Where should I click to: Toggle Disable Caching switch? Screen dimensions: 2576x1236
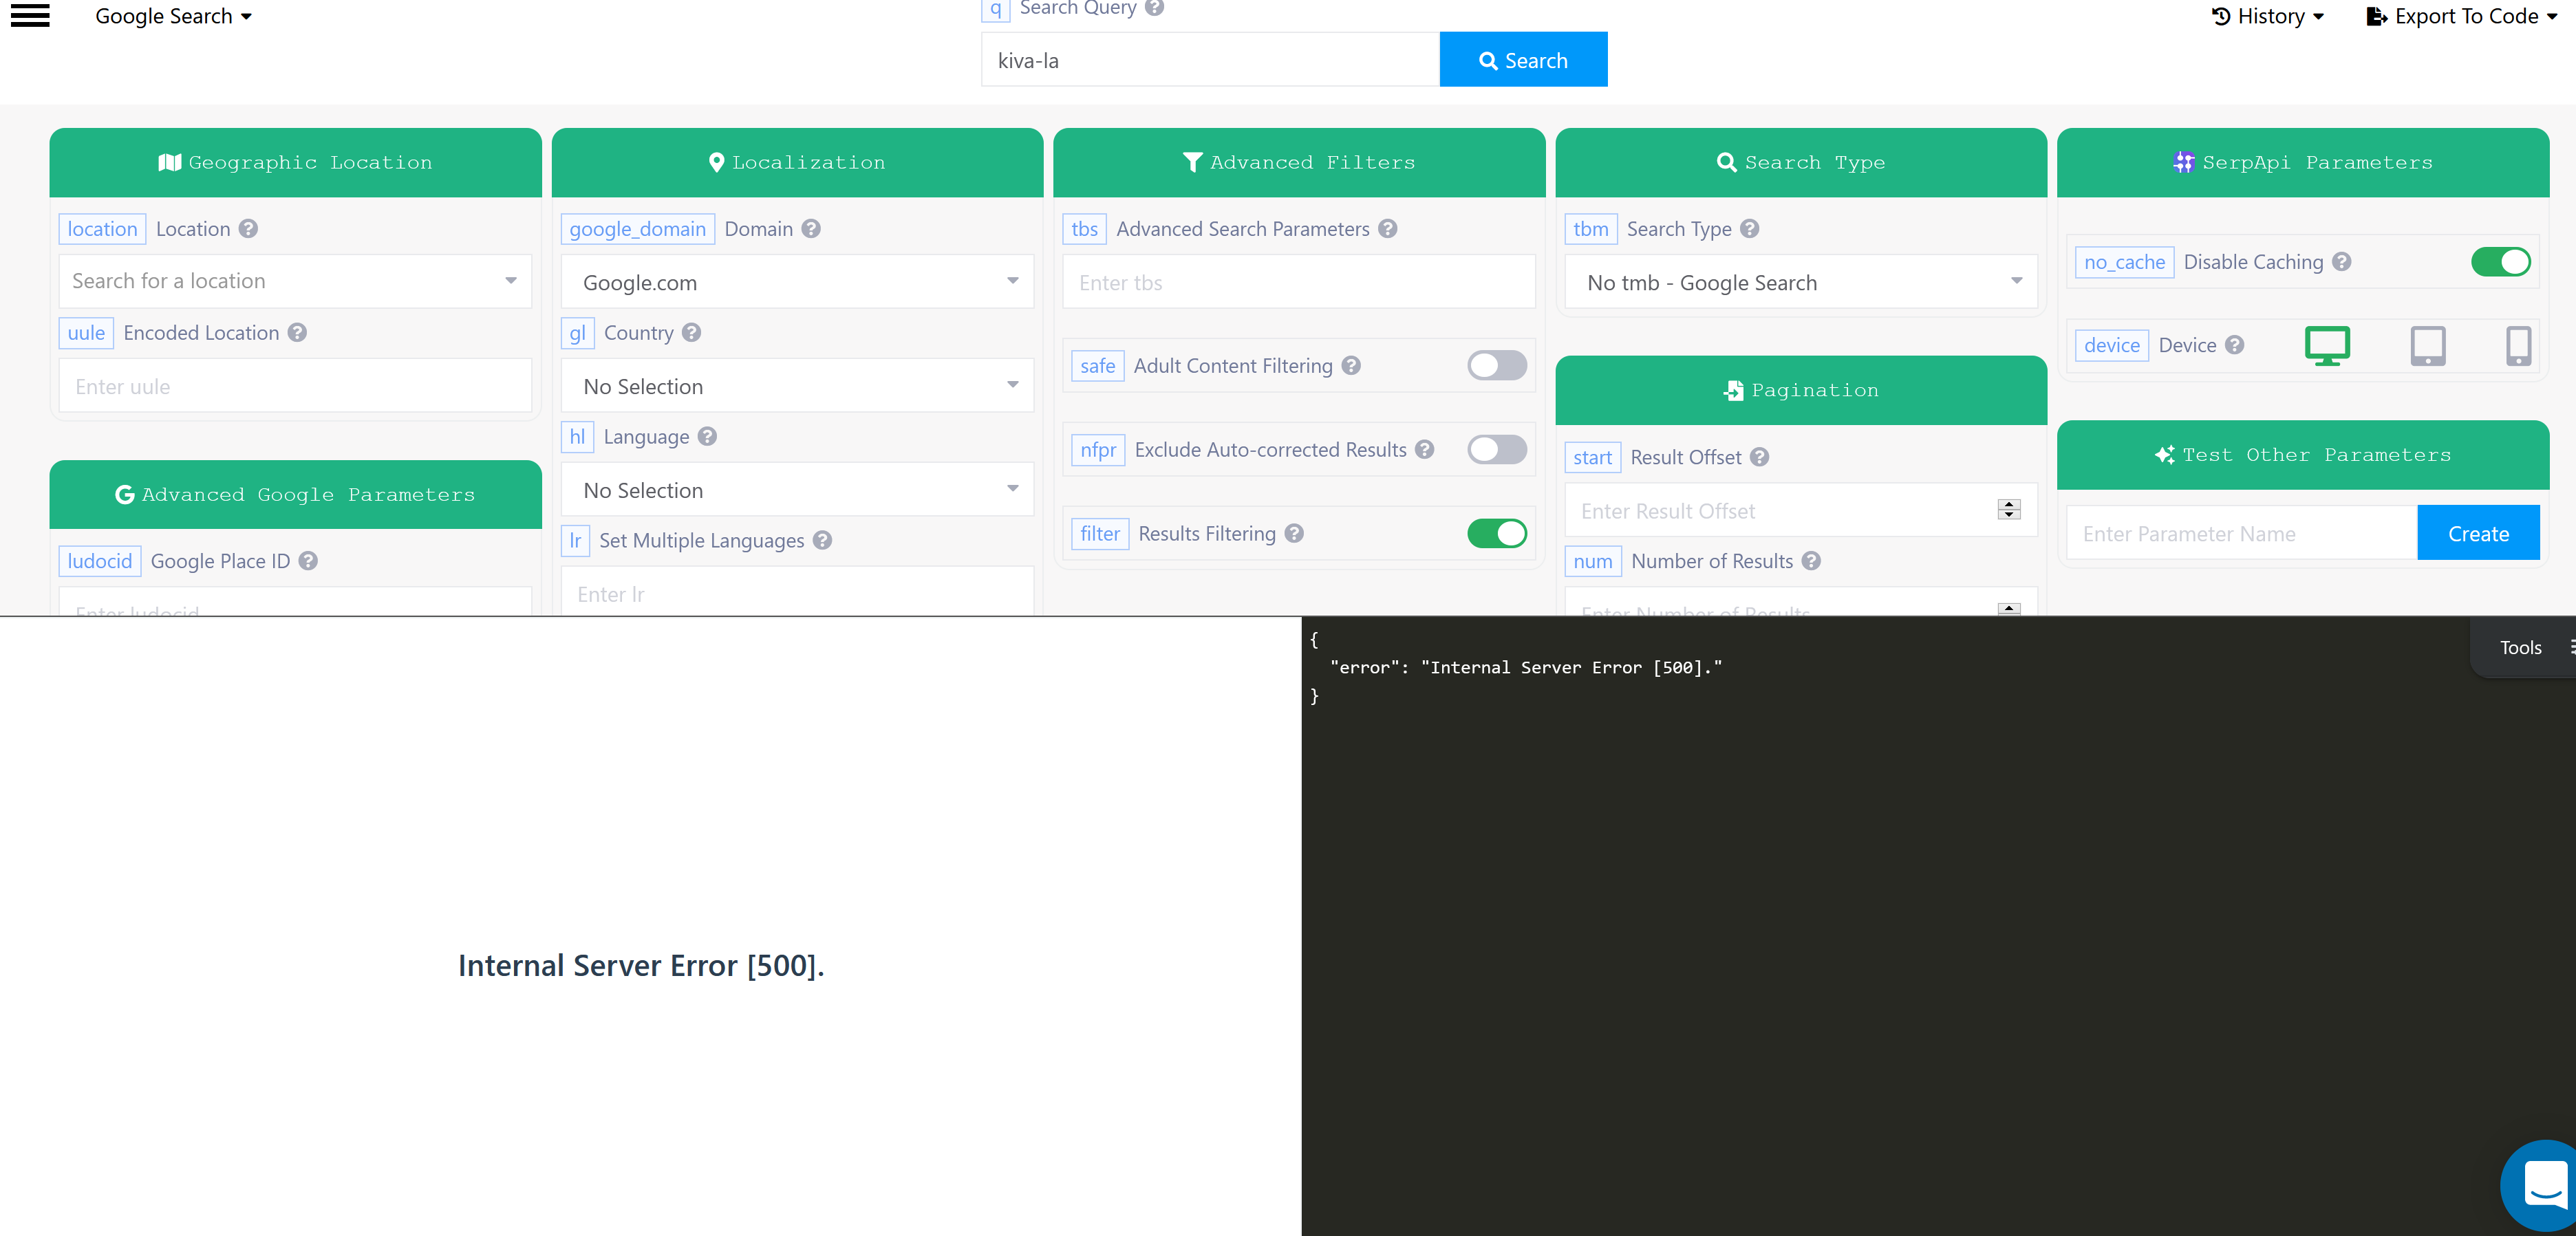(2501, 262)
